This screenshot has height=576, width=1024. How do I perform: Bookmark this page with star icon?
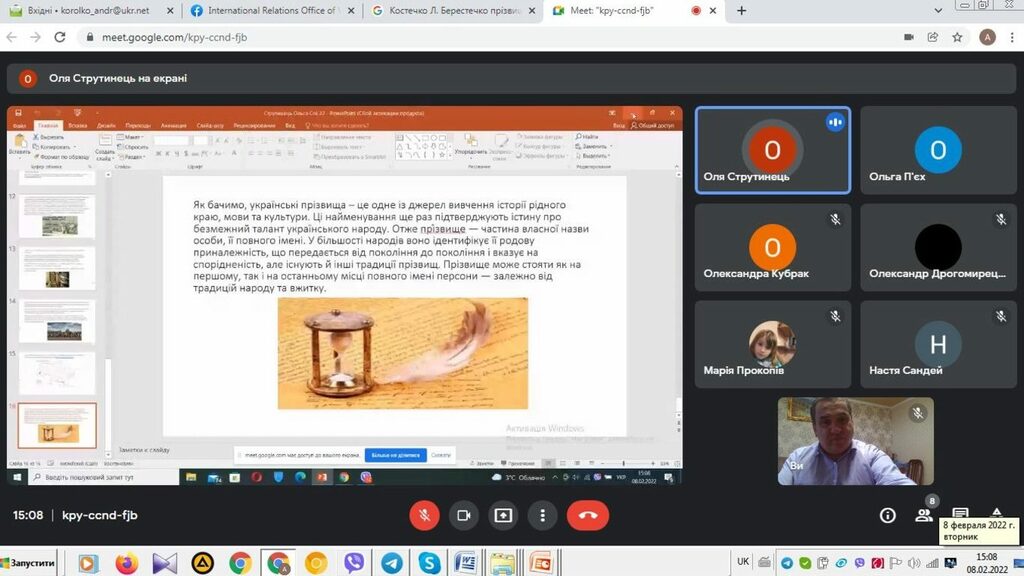957,37
